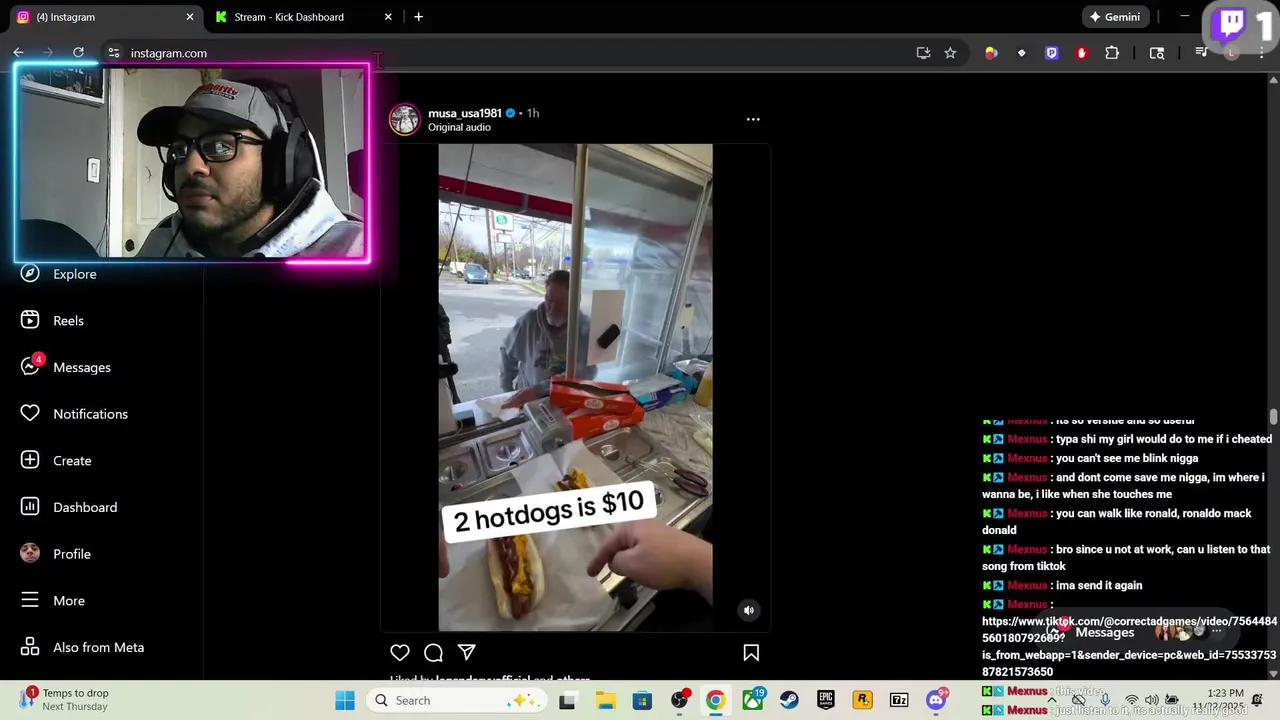1280x720 pixels.
Task: Open the More hamburger menu
Action: click(54, 601)
